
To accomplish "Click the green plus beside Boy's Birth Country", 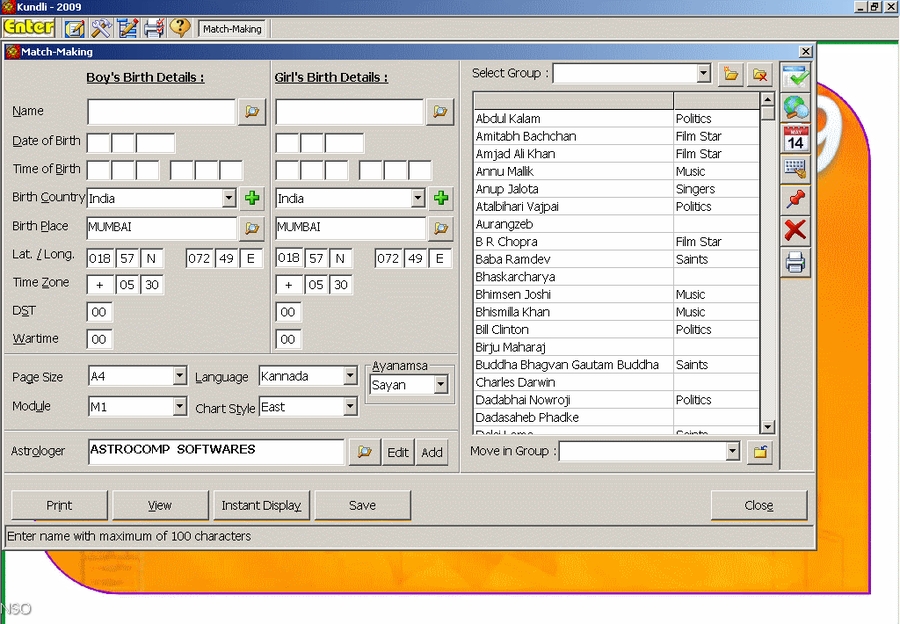I will [252, 198].
